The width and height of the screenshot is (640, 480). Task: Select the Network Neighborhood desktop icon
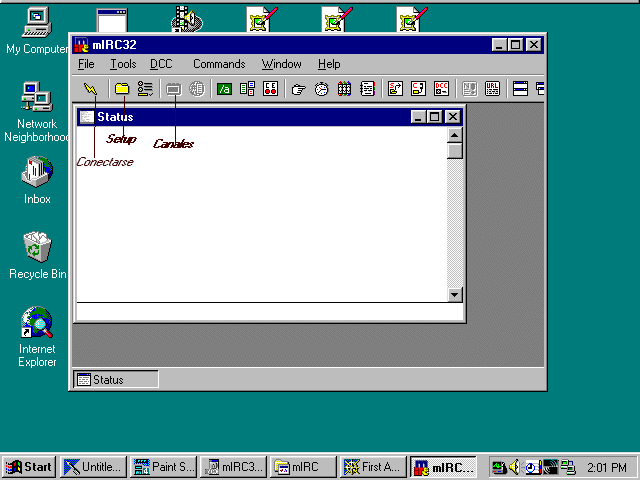[x=37, y=112]
